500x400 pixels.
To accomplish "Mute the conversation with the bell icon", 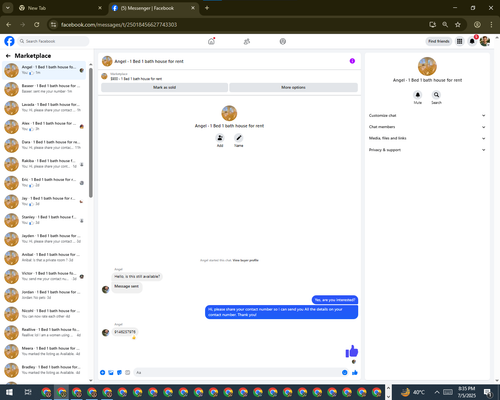I will pos(418,95).
